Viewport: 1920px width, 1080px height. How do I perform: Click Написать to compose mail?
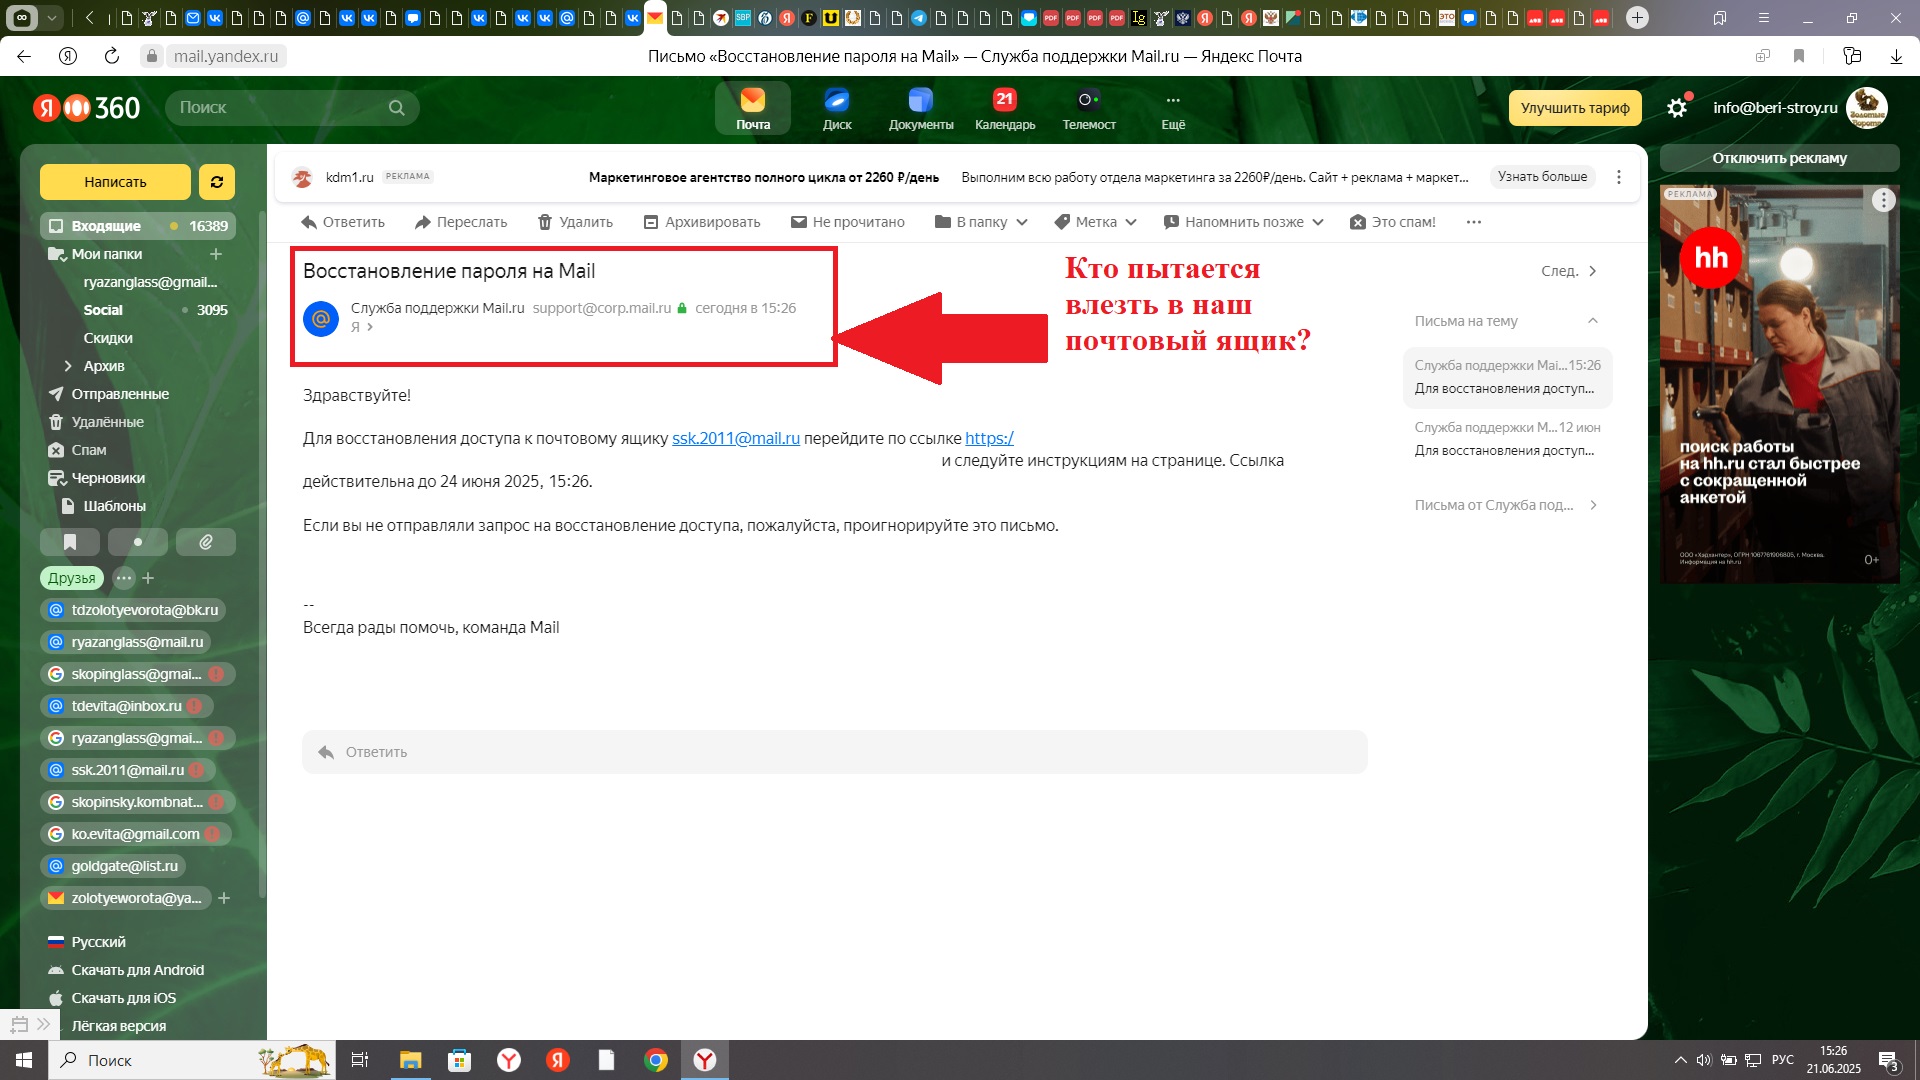[115, 182]
